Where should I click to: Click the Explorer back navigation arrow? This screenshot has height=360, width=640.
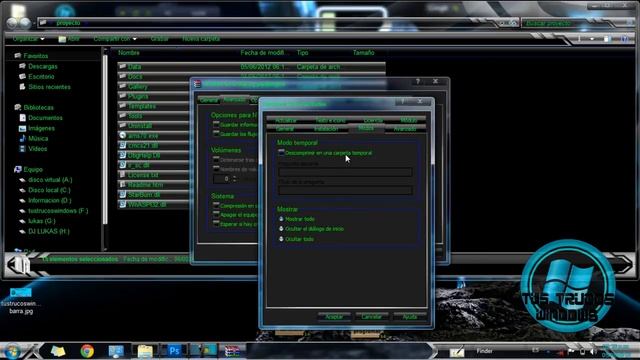[12, 23]
